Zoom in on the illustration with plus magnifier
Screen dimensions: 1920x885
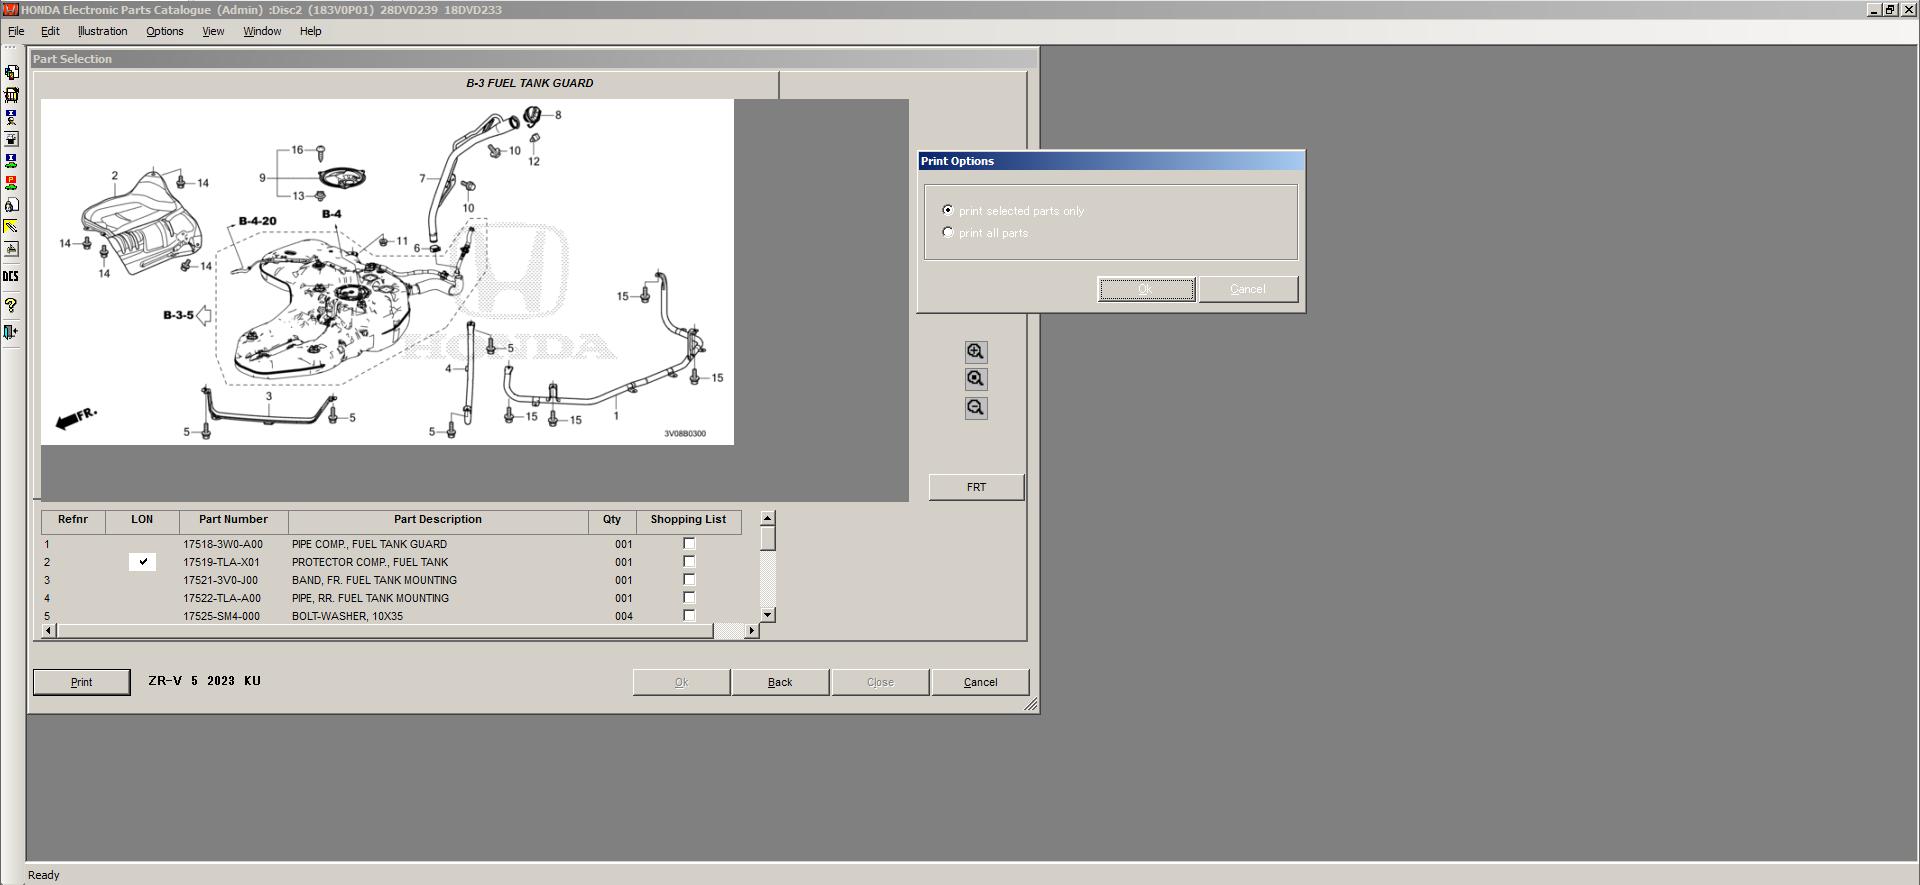tap(976, 352)
